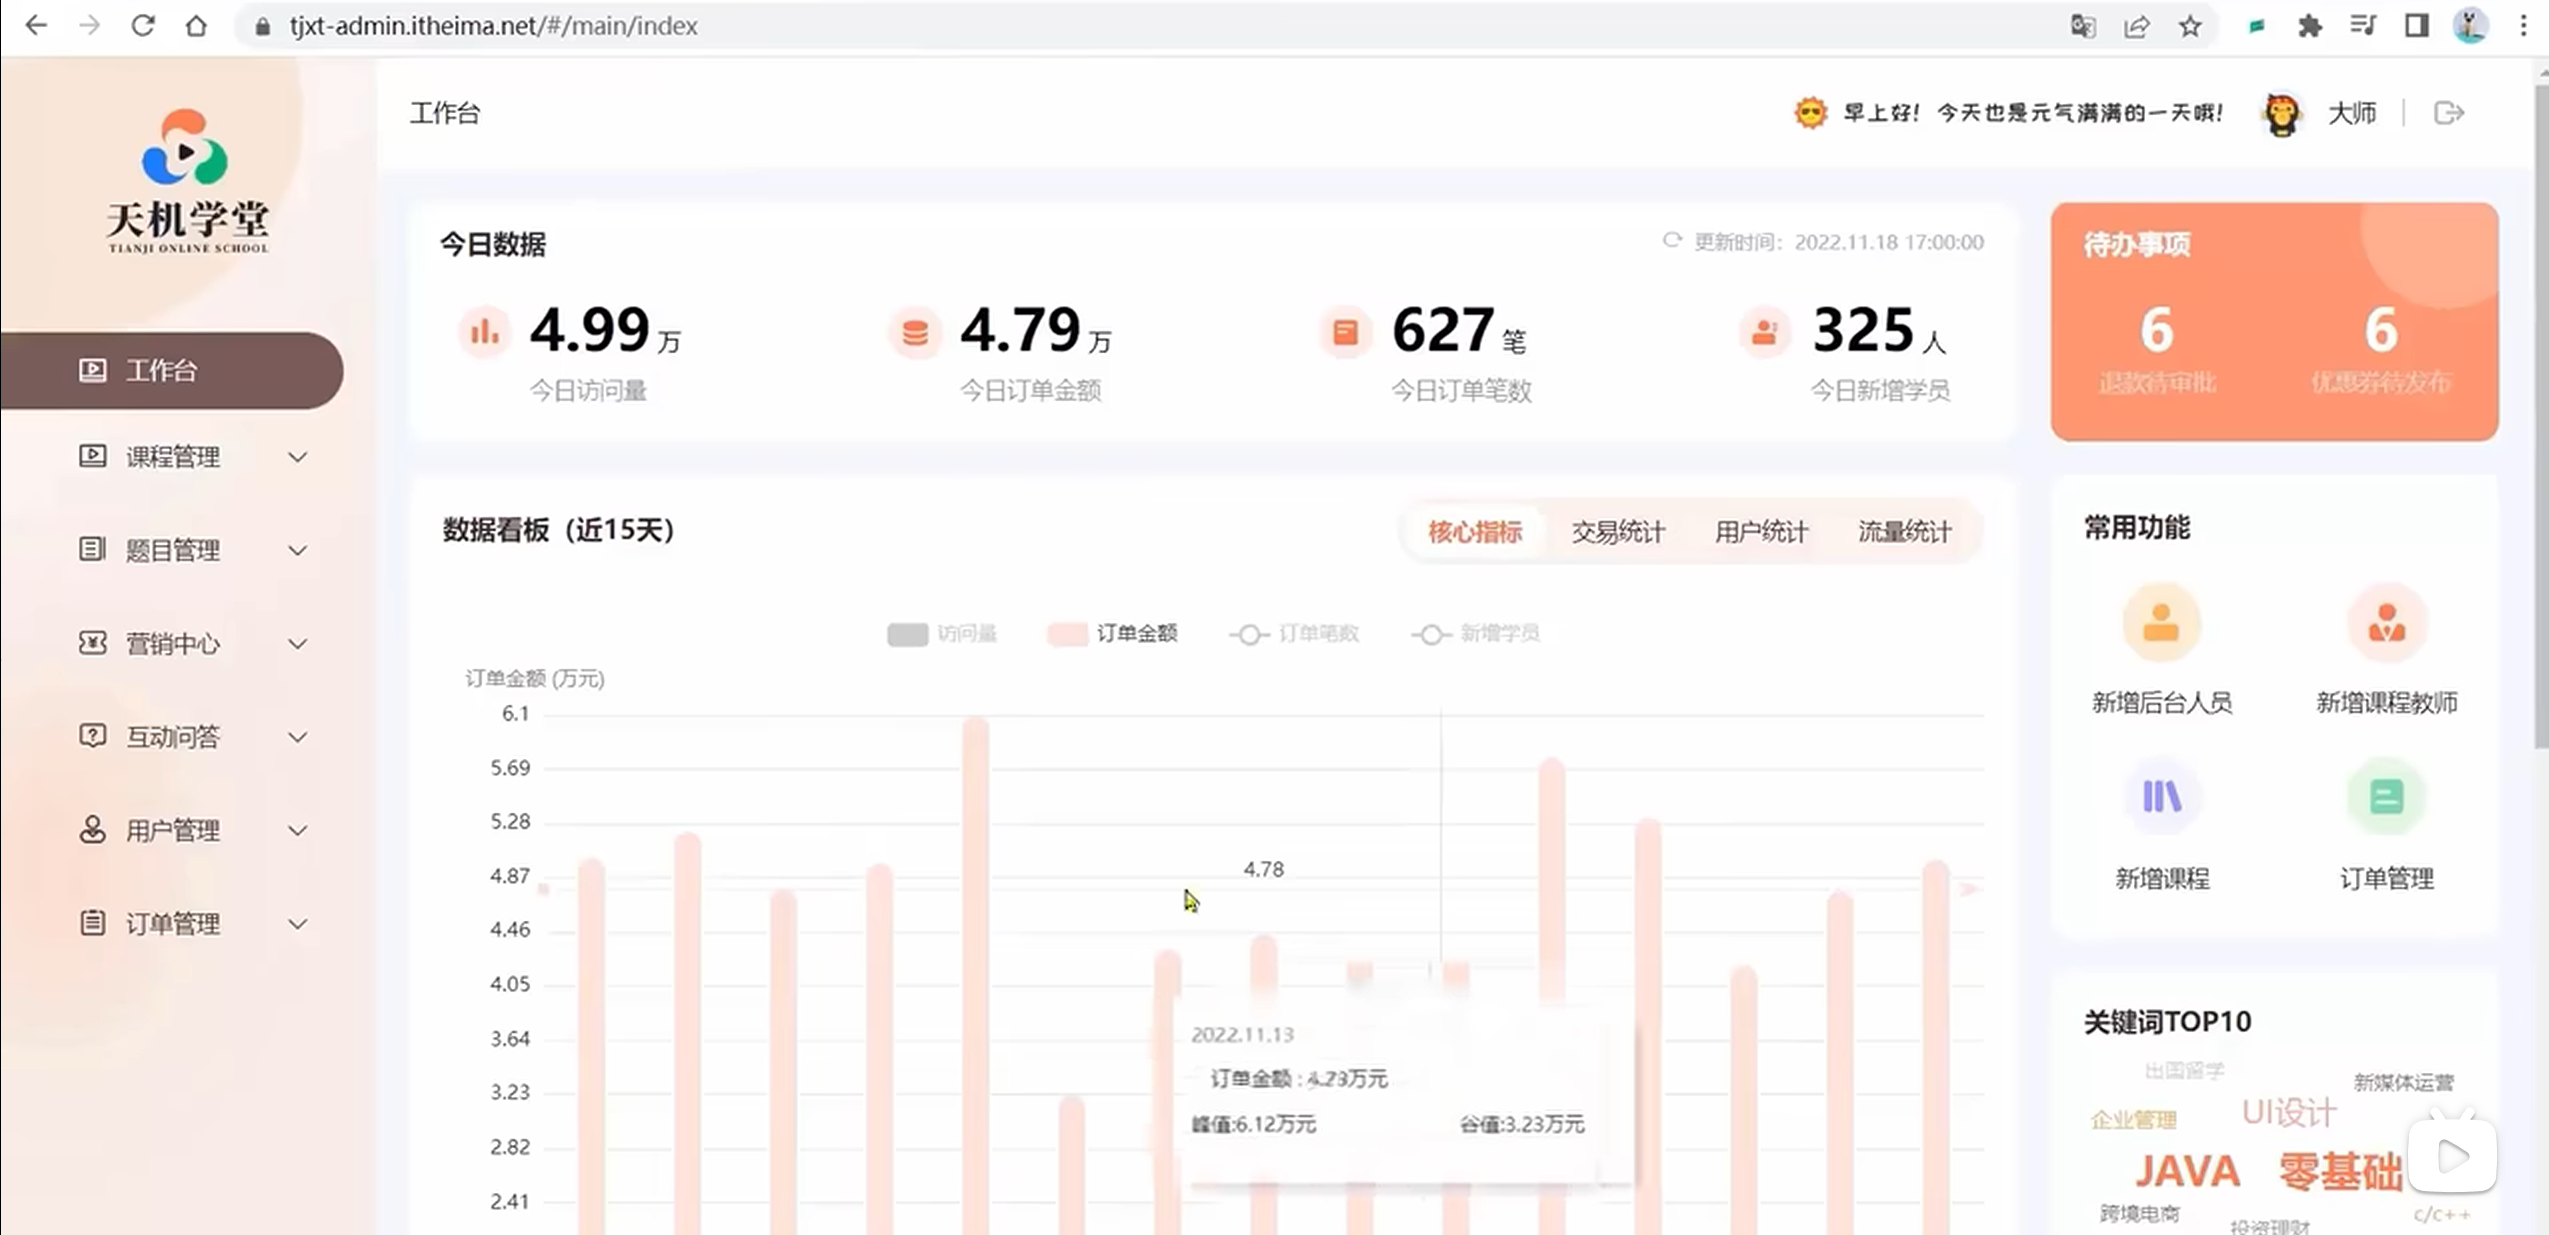Switch to the 交易统计 tab
Screen dimensions: 2549x1235
pyautogui.click(x=1617, y=532)
